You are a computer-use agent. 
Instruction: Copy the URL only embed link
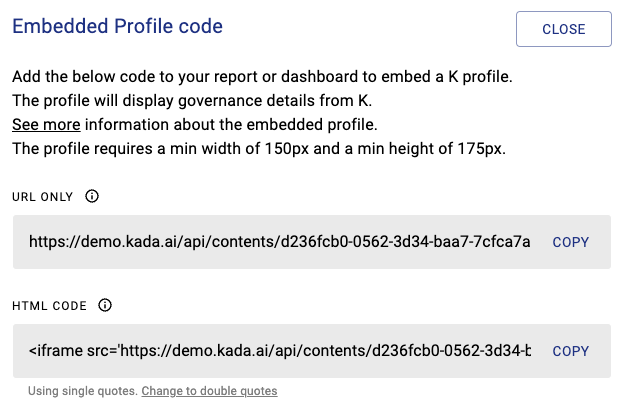tap(571, 242)
